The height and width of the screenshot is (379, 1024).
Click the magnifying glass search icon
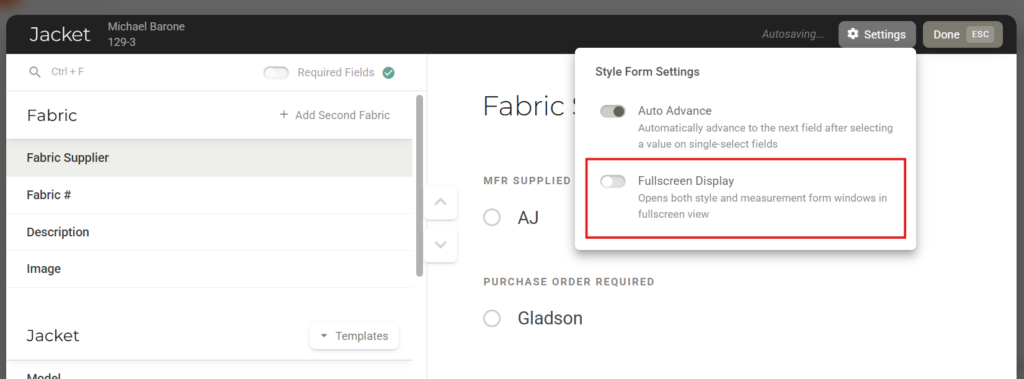click(35, 72)
